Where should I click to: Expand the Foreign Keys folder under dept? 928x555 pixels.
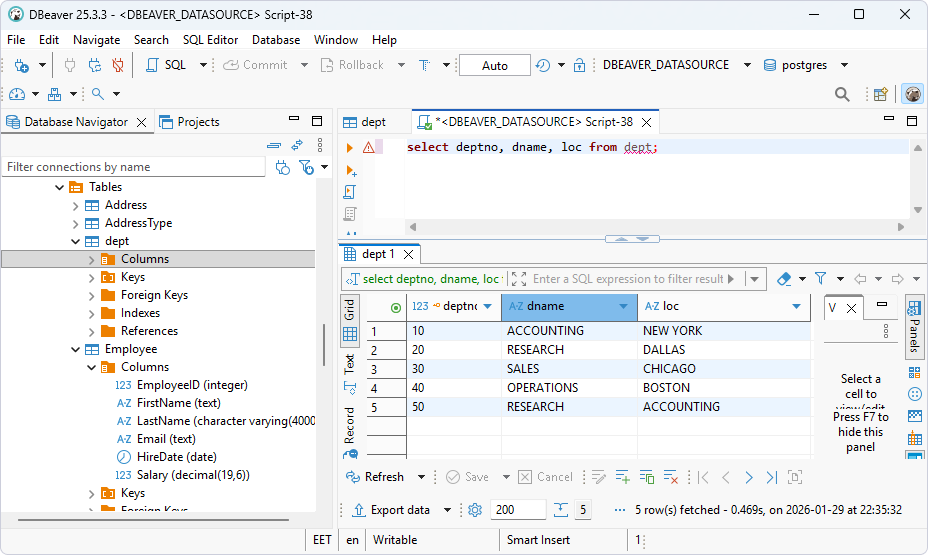pos(91,295)
